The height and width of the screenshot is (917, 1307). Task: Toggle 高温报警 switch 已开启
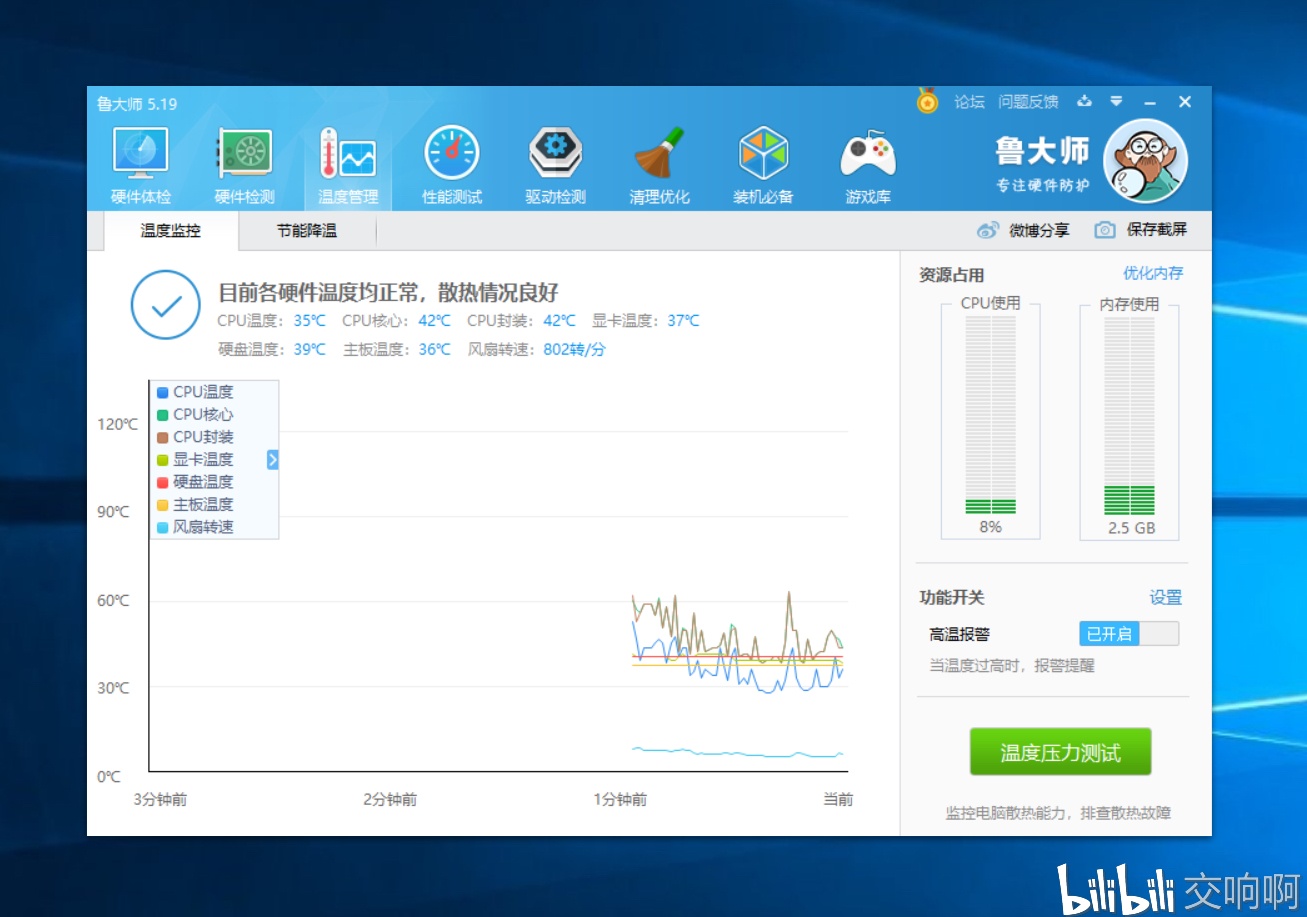1129,634
